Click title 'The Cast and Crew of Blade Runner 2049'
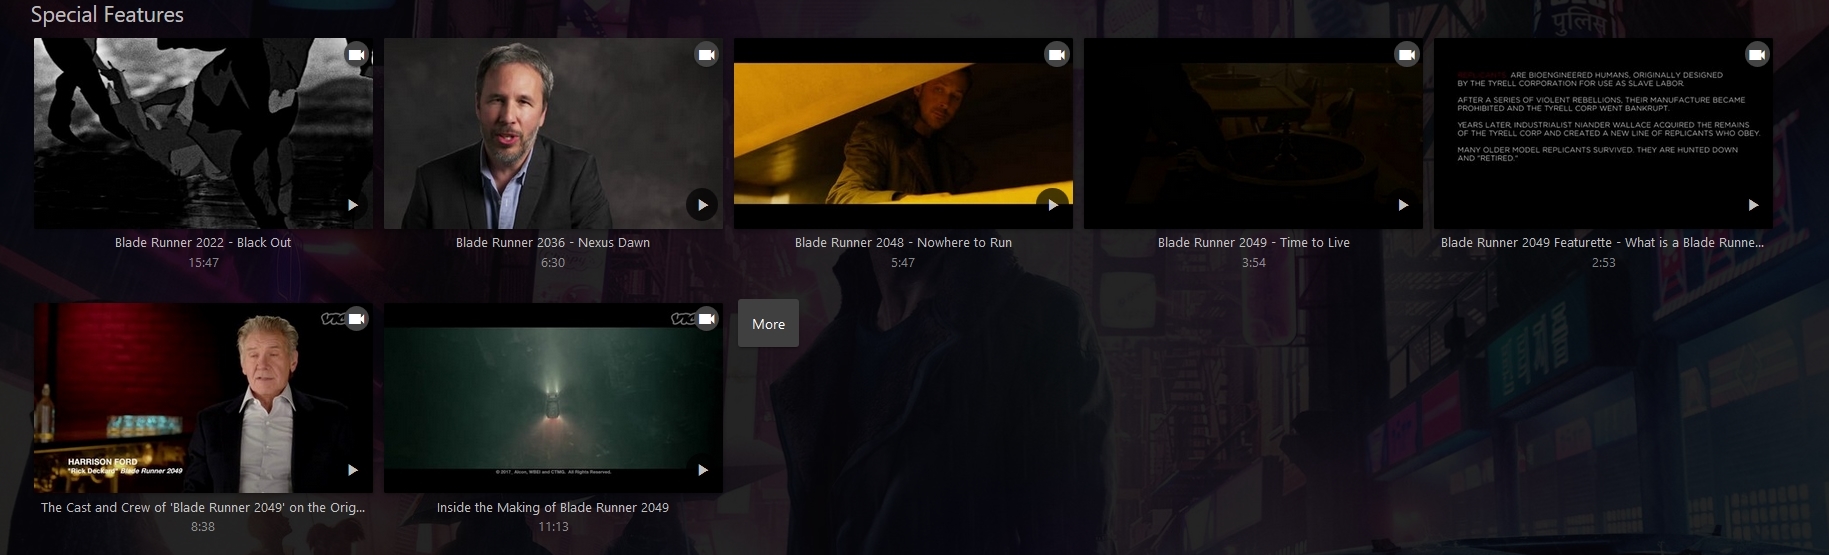 click(203, 508)
